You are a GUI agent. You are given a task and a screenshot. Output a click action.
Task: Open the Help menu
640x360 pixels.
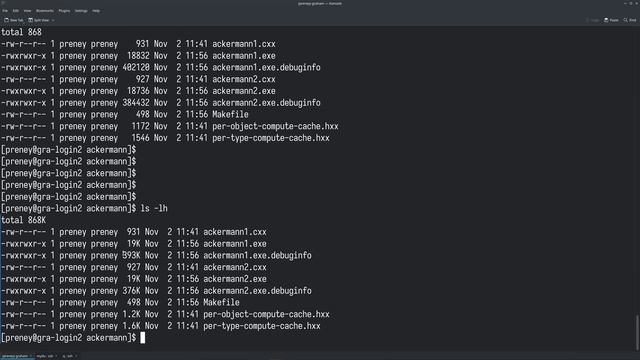(96, 11)
